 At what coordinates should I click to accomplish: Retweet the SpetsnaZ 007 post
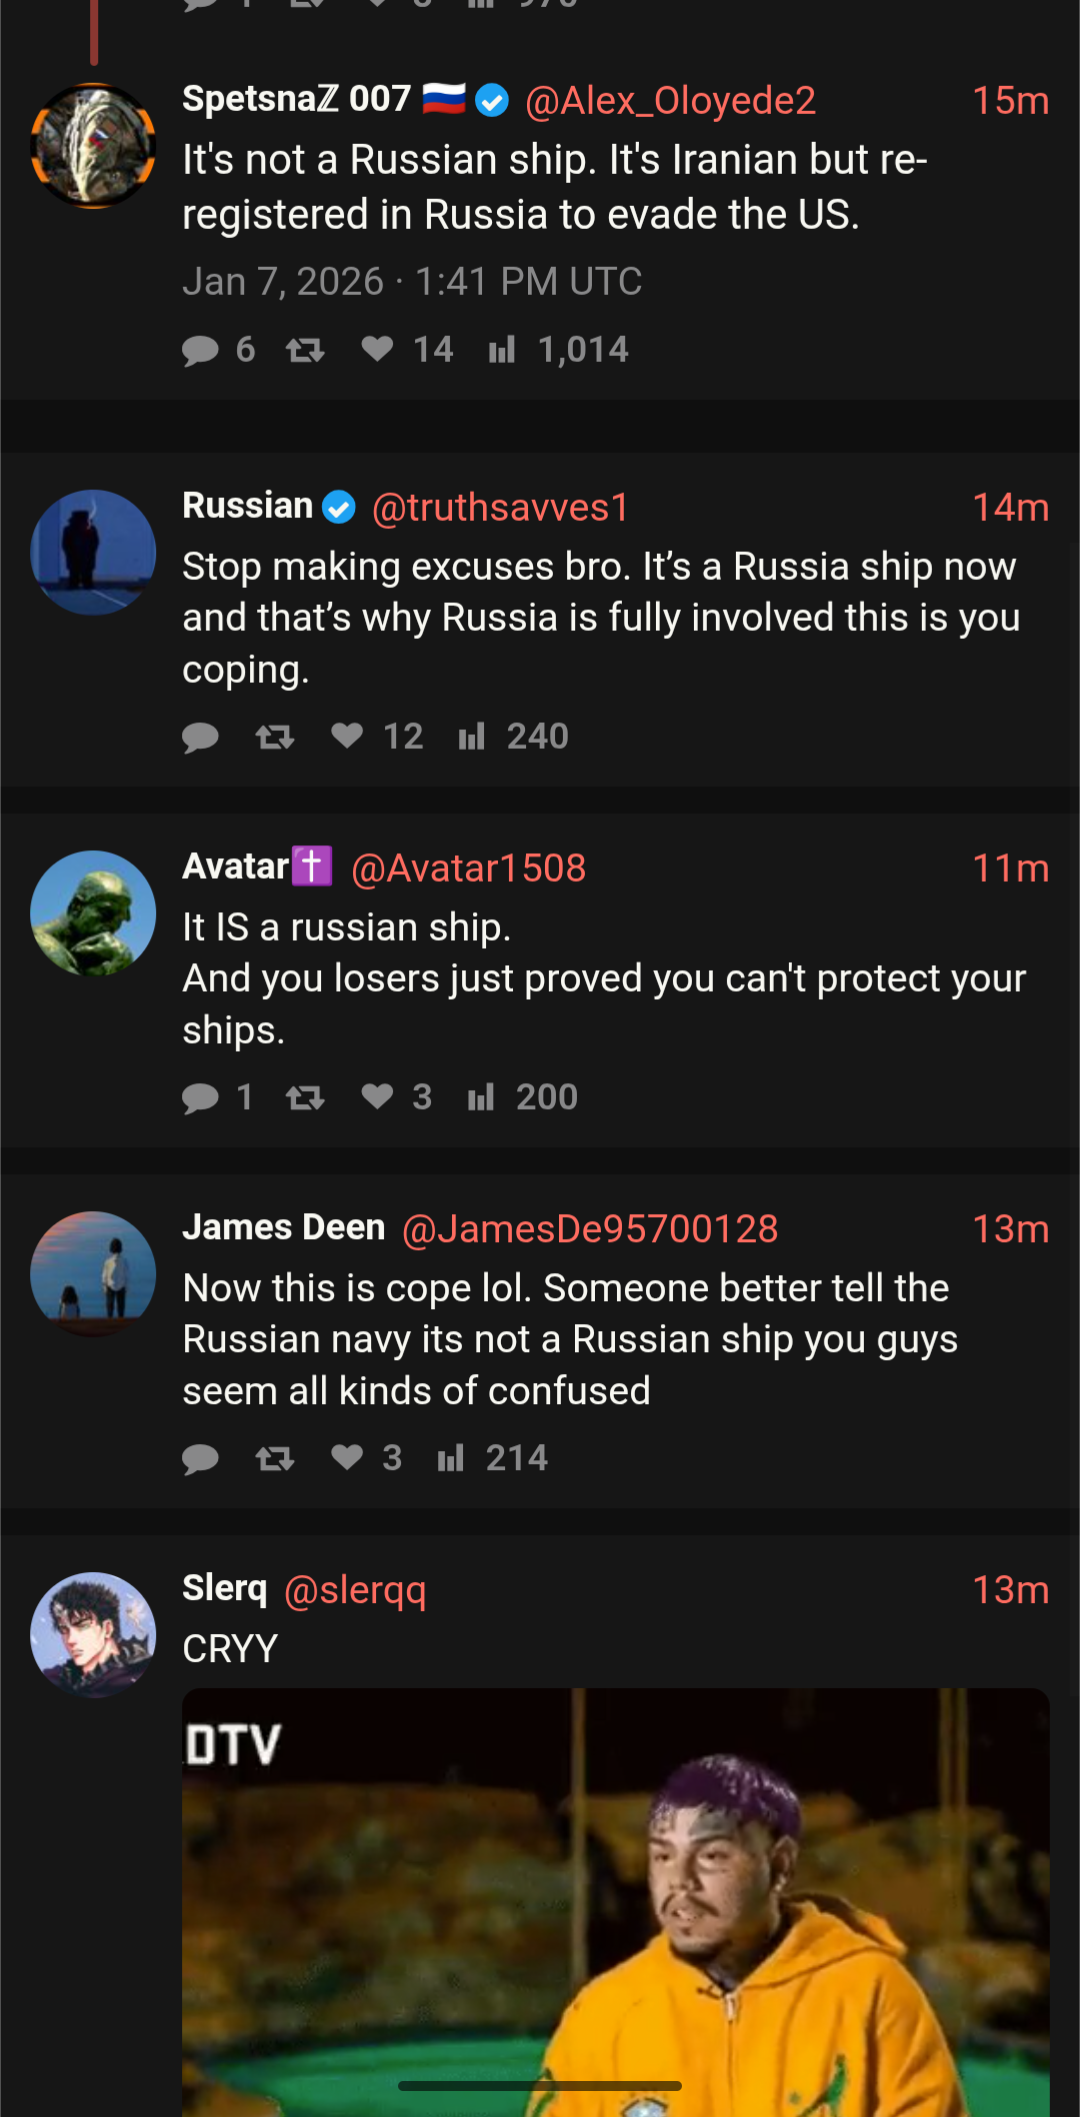(305, 350)
